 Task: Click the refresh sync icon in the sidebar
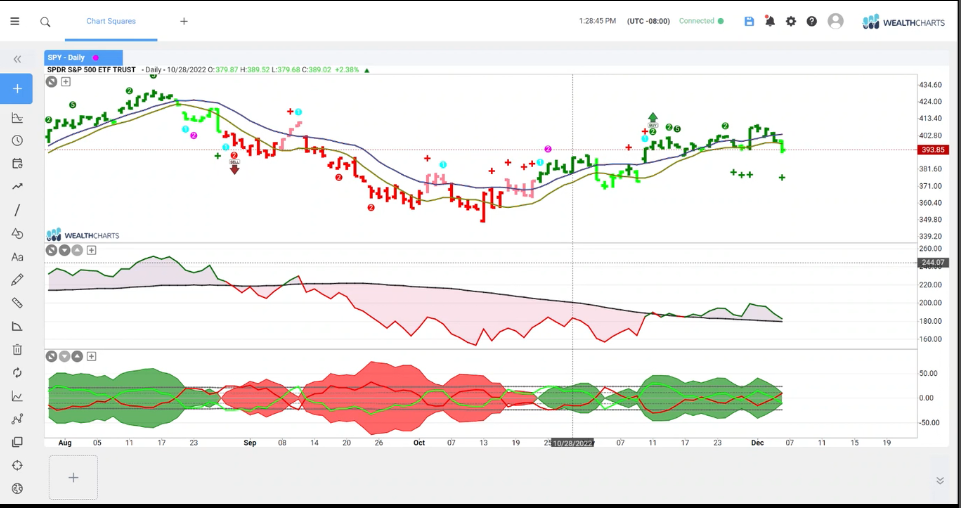pyautogui.click(x=17, y=373)
